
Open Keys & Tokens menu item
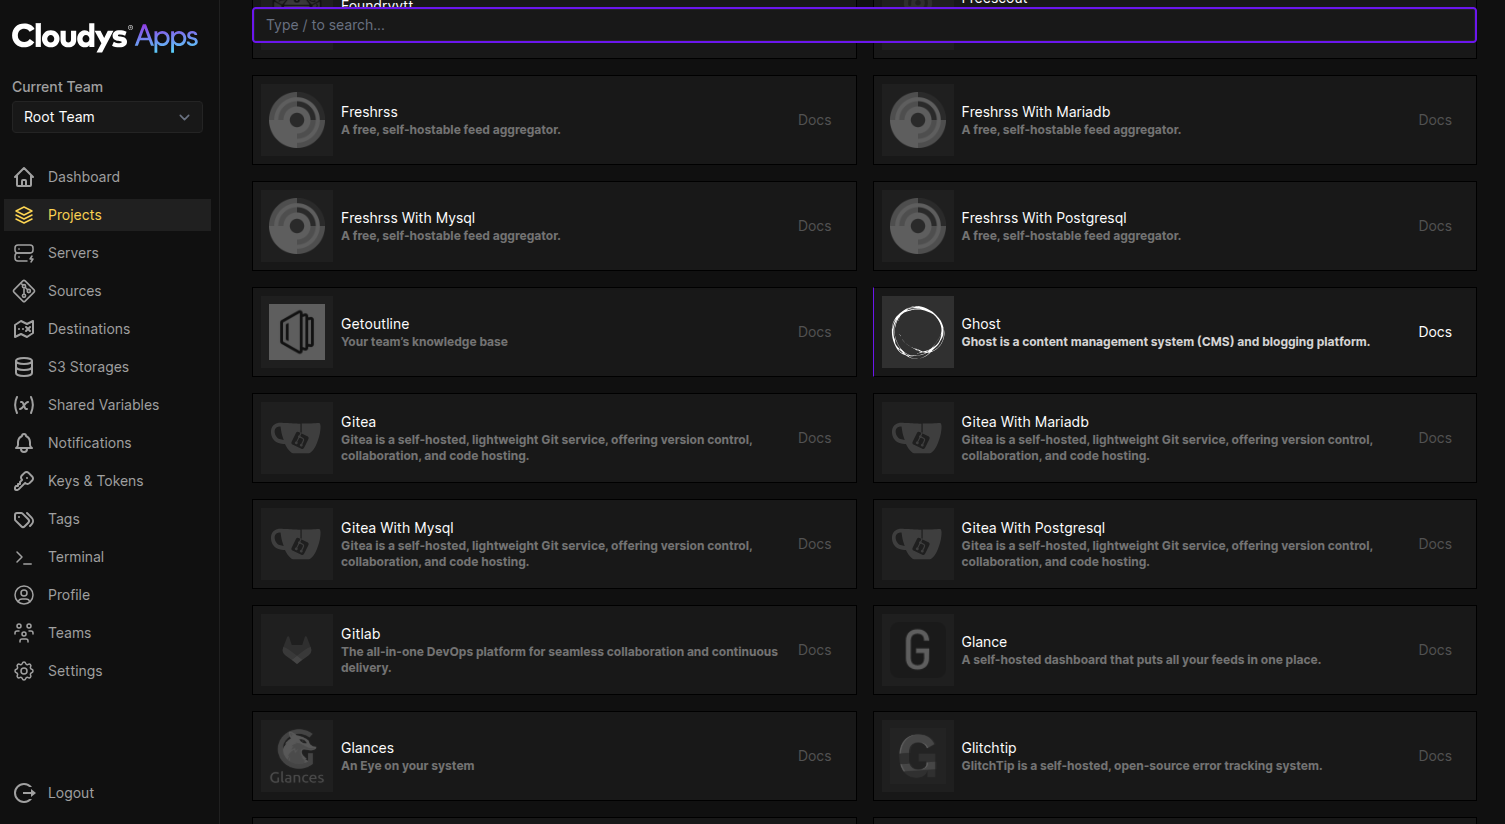(108, 481)
